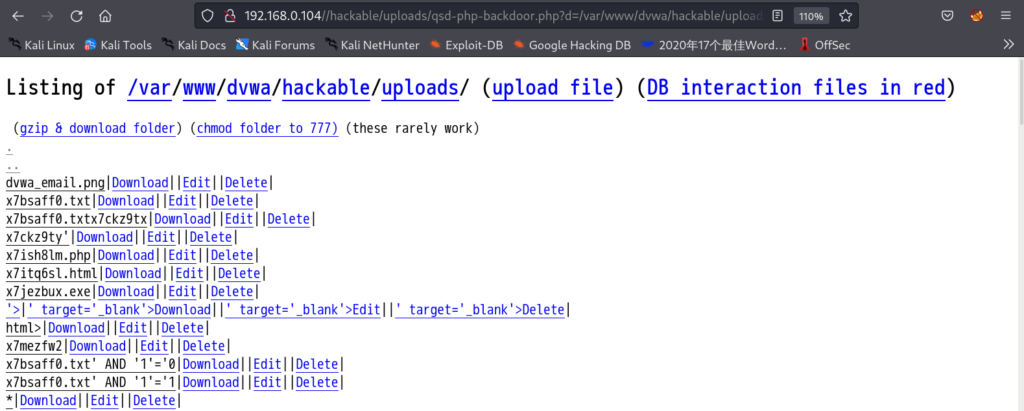Open the Exploit-DB bookmark
The image size is (1024, 411).
(466, 45)
